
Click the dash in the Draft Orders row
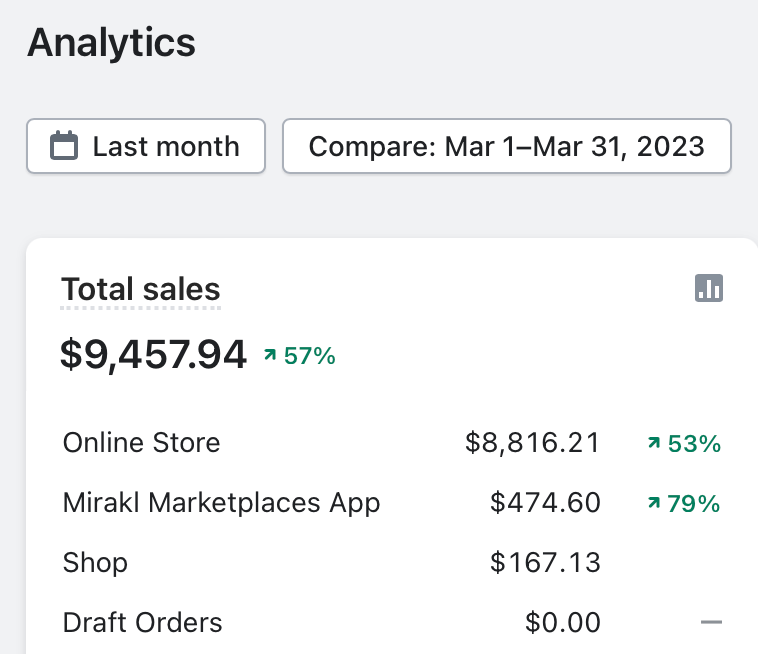[711, 623]
